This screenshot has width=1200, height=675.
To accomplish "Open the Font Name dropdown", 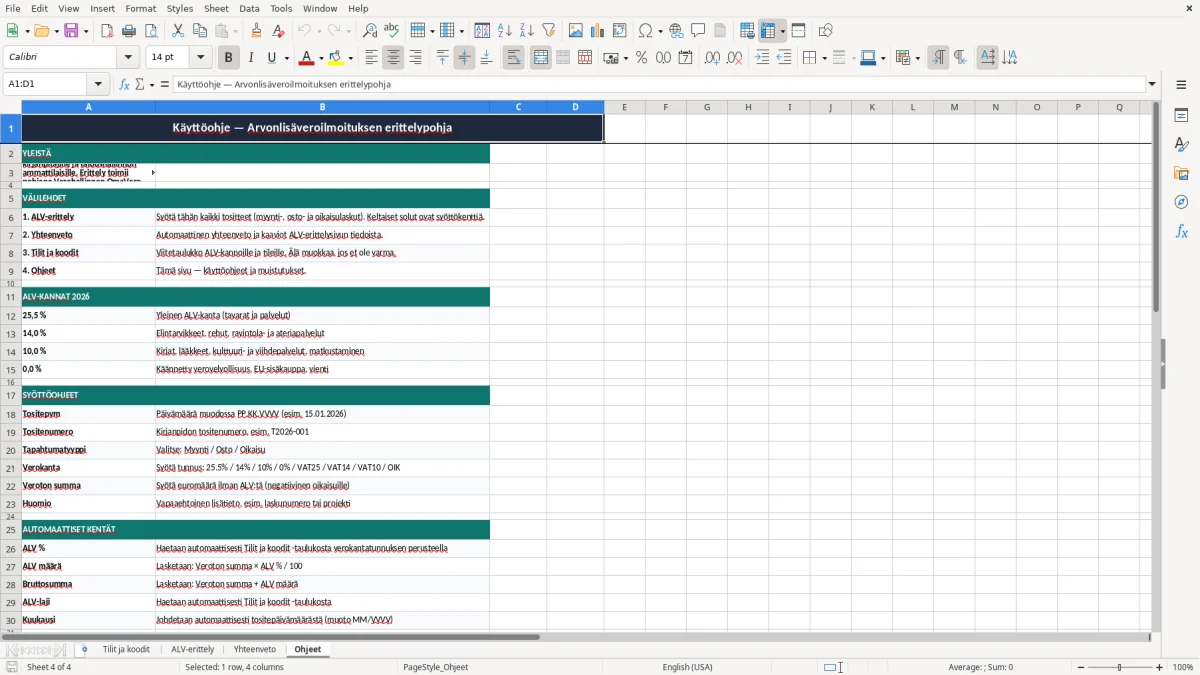I will coord(127,58).
